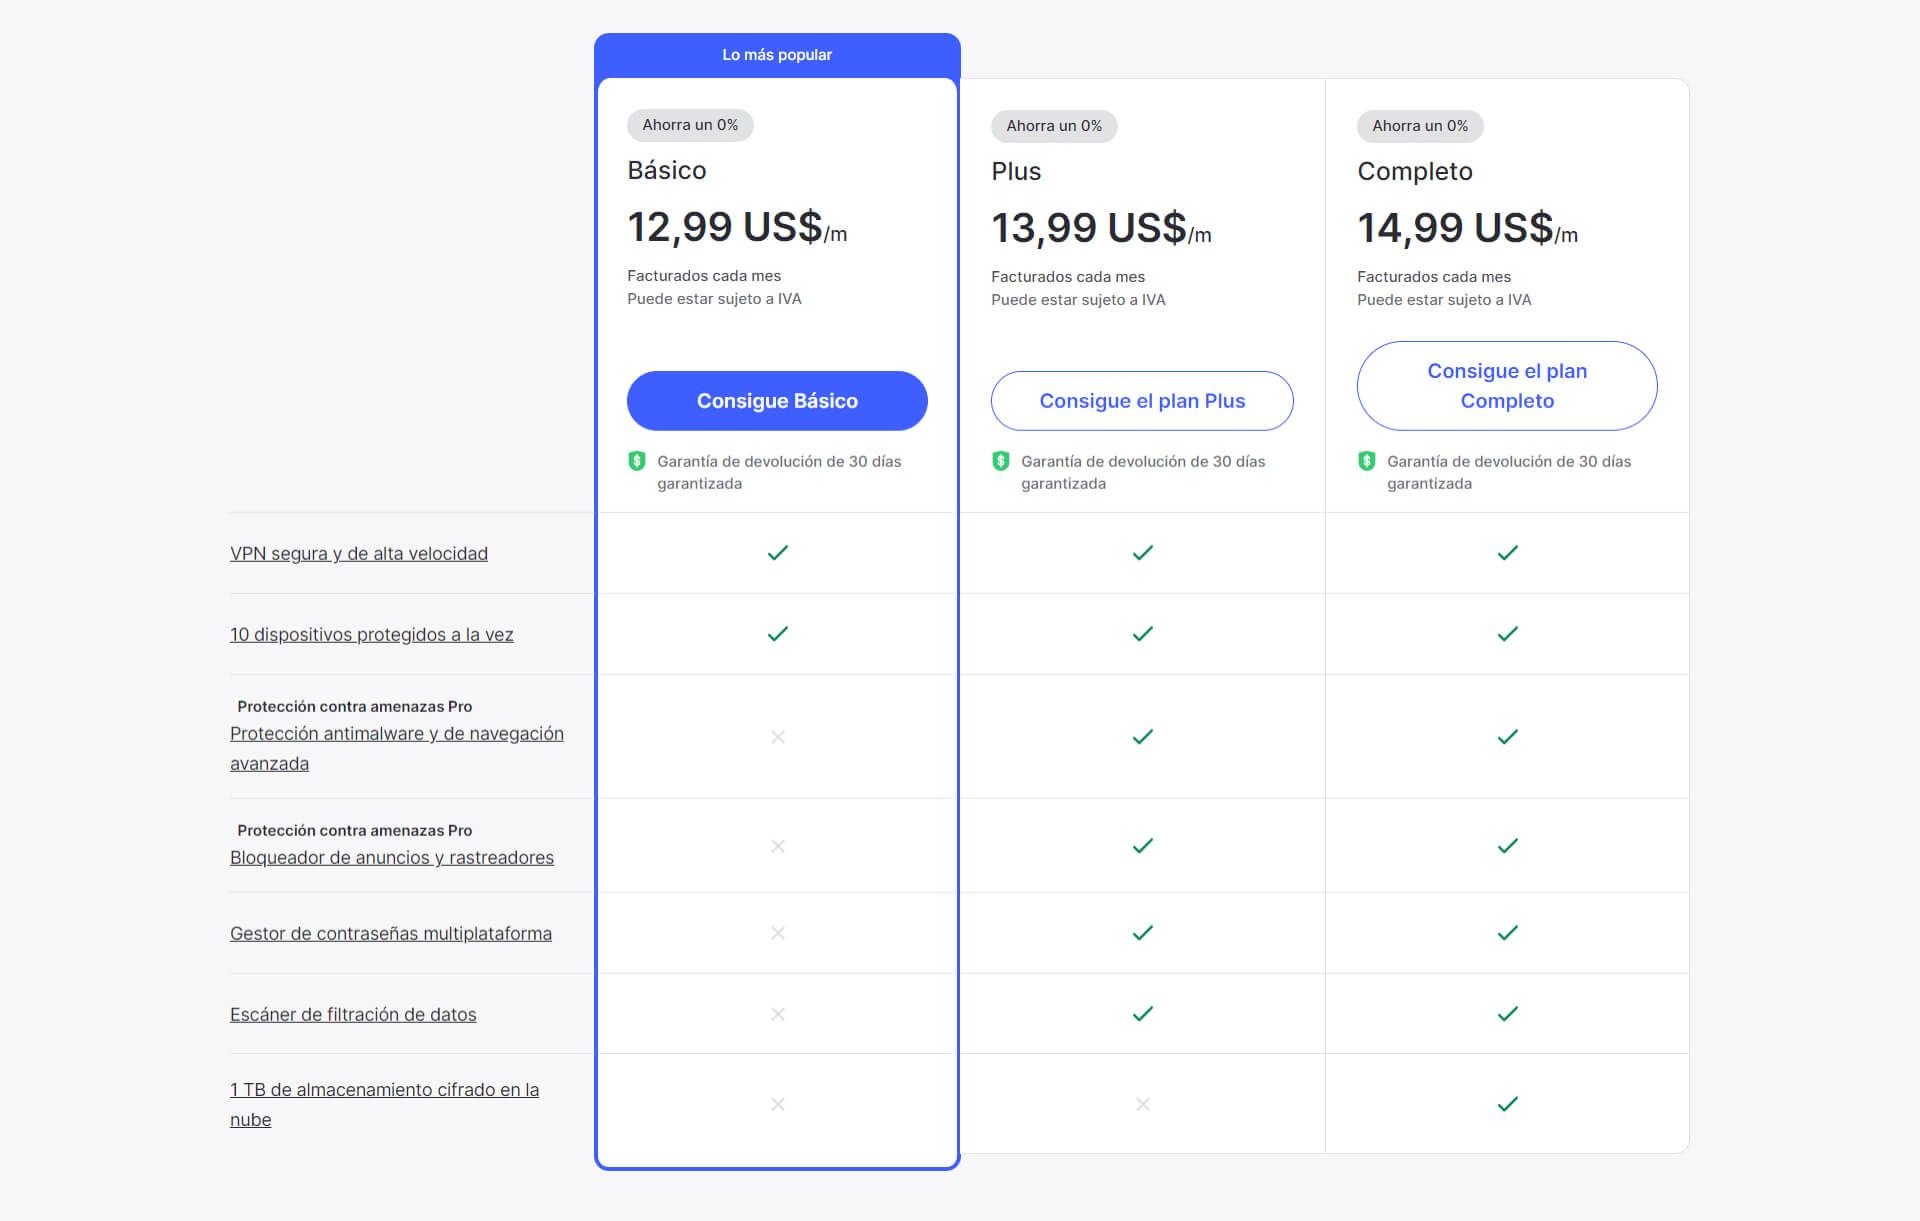Click the guarantee shield icon under Básico

[636, 461]
